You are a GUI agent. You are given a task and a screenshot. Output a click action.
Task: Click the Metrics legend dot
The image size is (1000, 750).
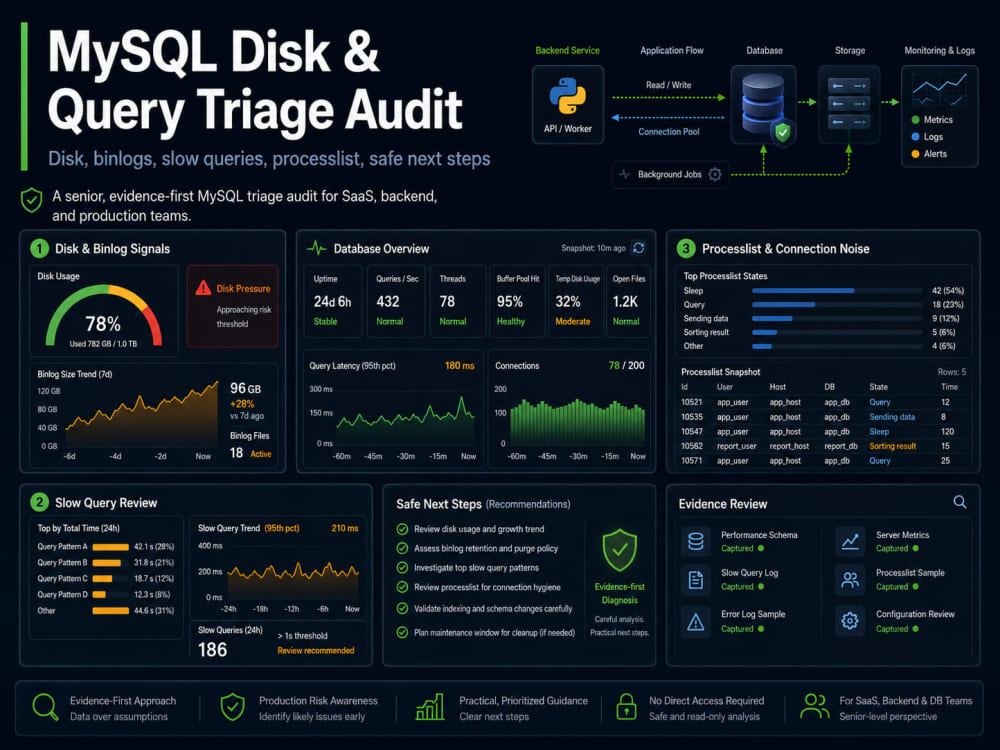915,119
